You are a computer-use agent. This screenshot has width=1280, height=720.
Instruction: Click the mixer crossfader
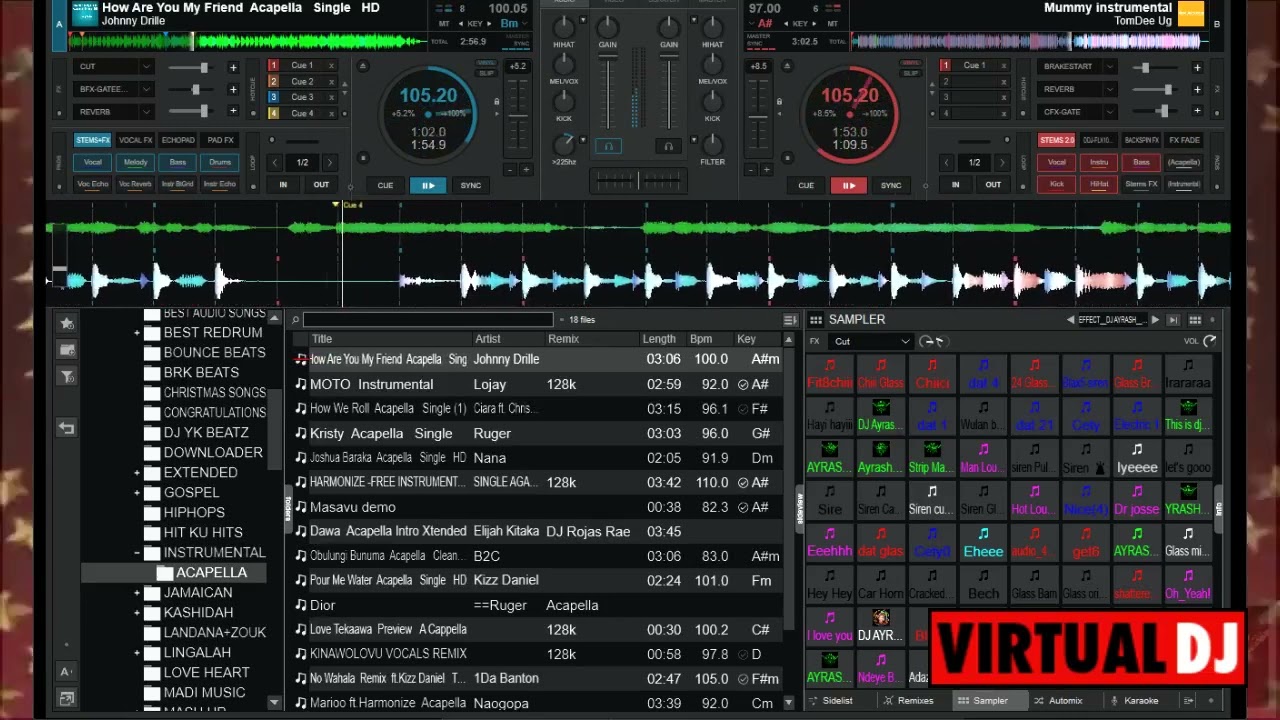tap(639, 181)
